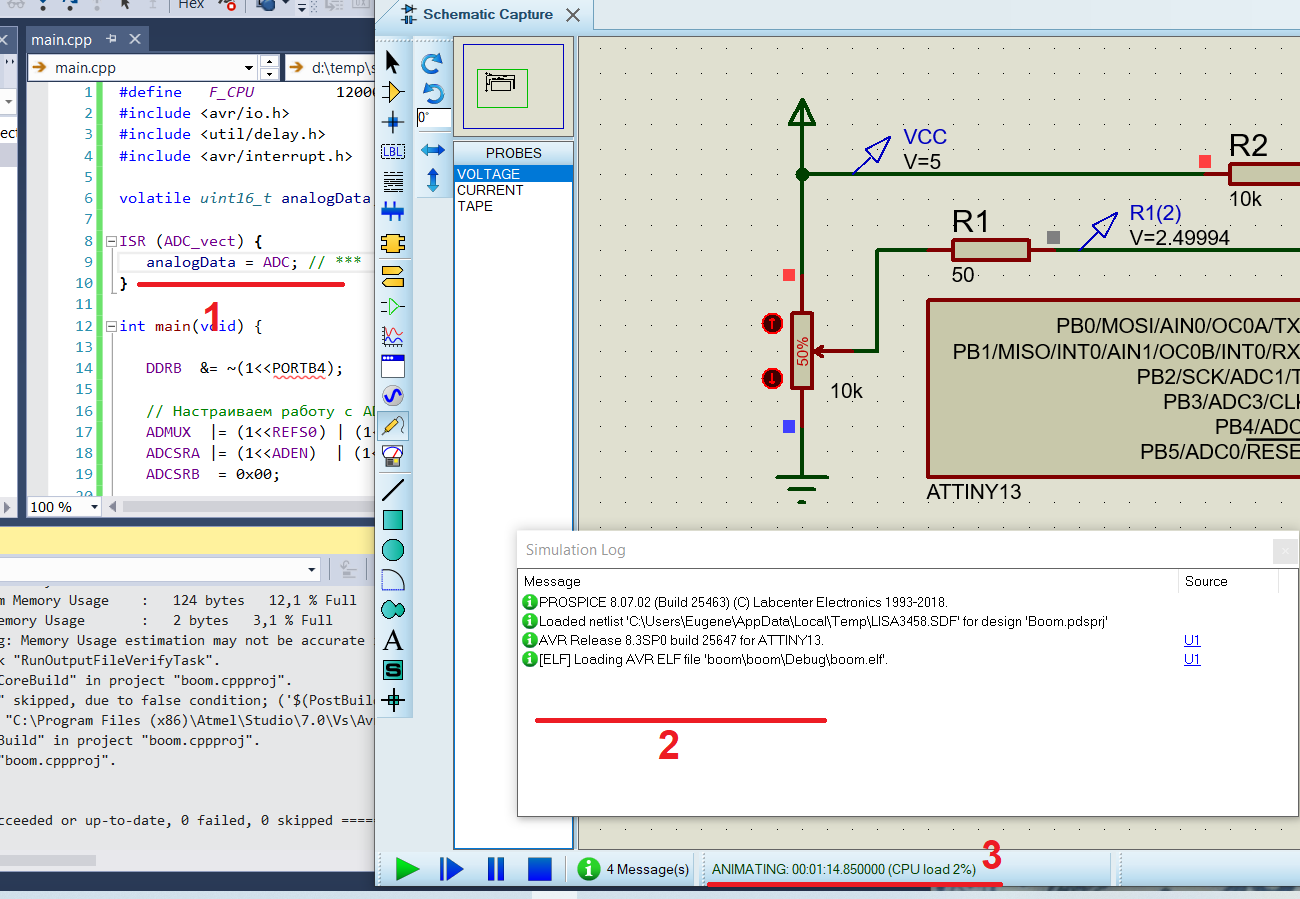Select the Selection Mode arrow tool in Proteus
Screen dimensions: 1300x899
click(x=393, y=63)
